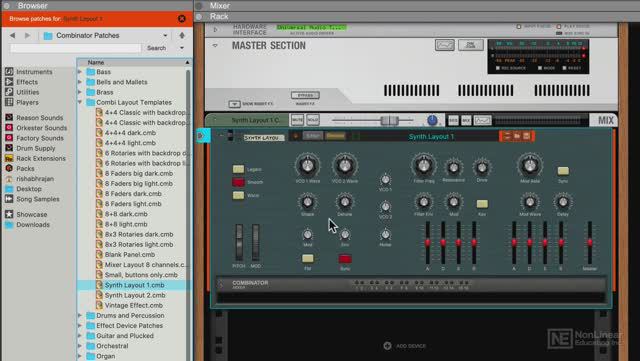Go back in browser history
Screen dimensions: 640x361
tap(12, 36)
